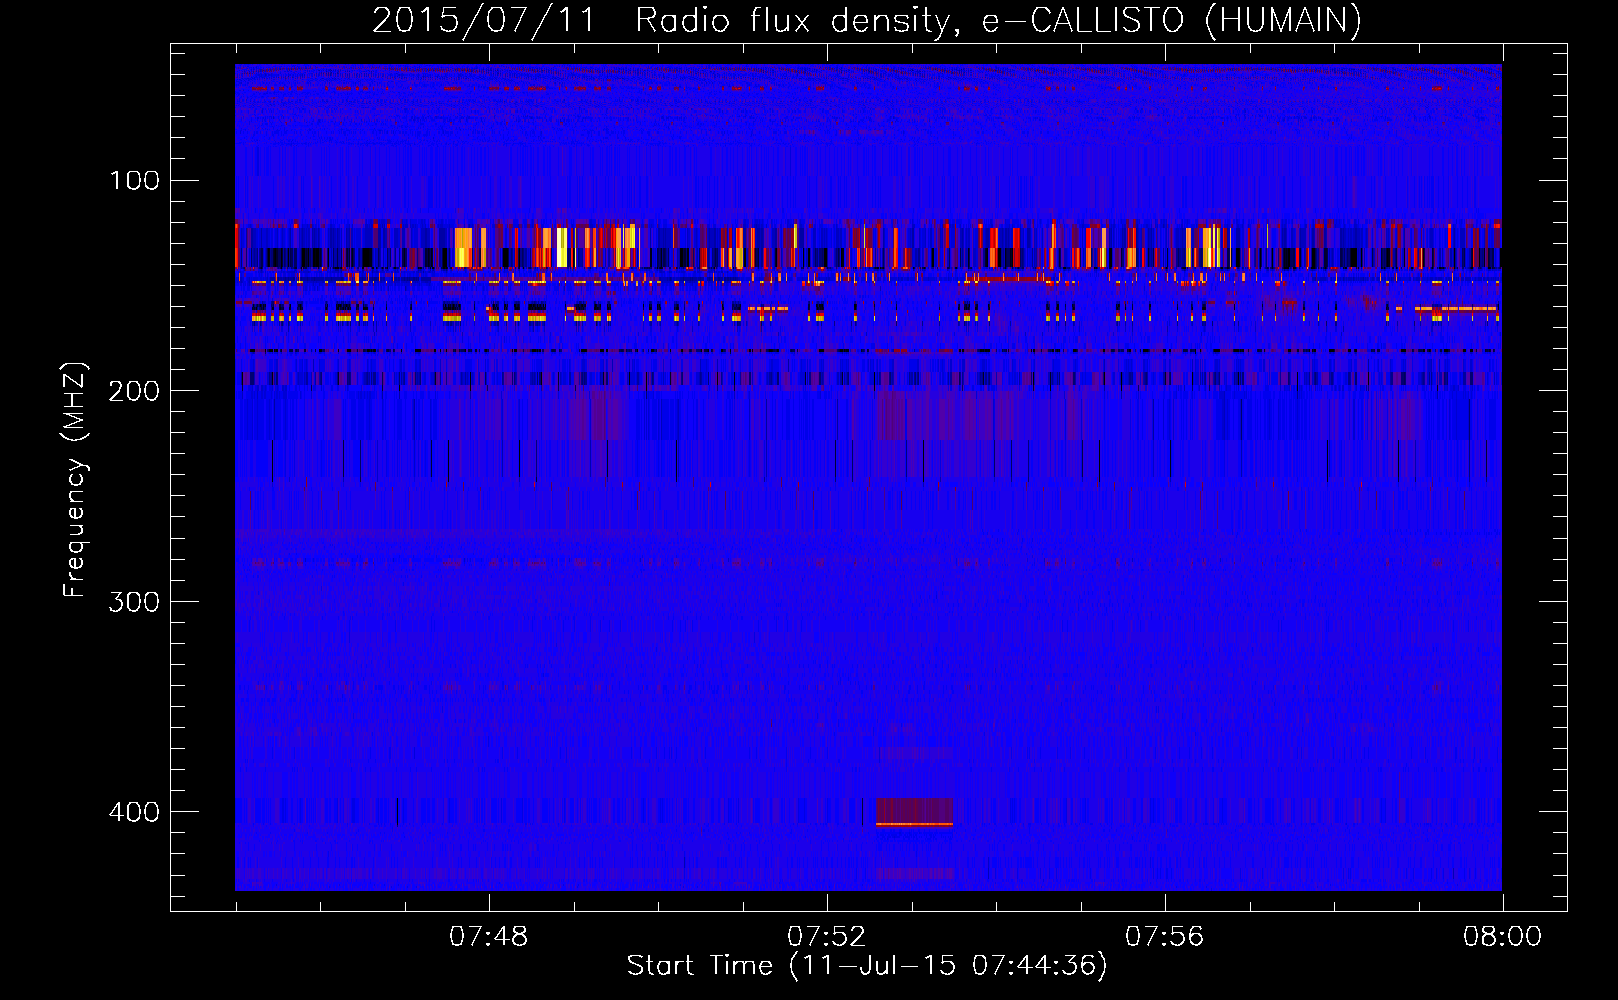1618x1000 pixels.
Task: Click the red burst patch near 400 MHz
Action: (x=914, y=812)
